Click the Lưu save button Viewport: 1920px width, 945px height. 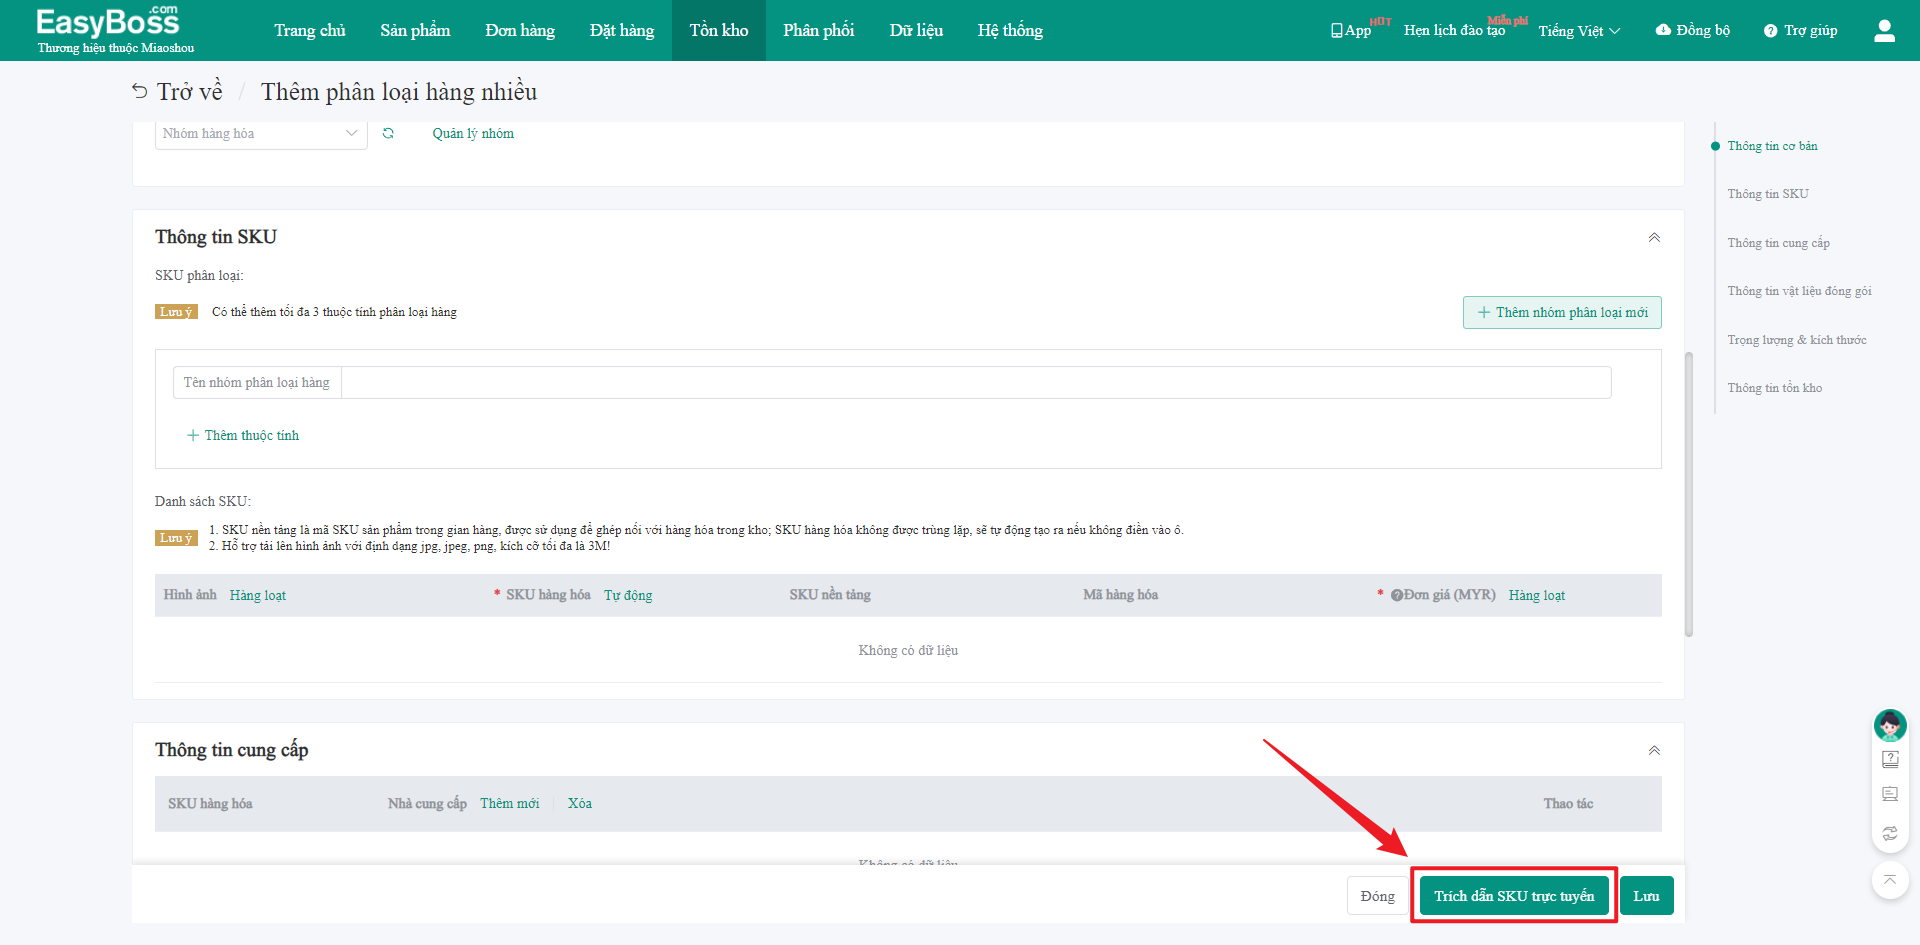tap(1646, 896)
